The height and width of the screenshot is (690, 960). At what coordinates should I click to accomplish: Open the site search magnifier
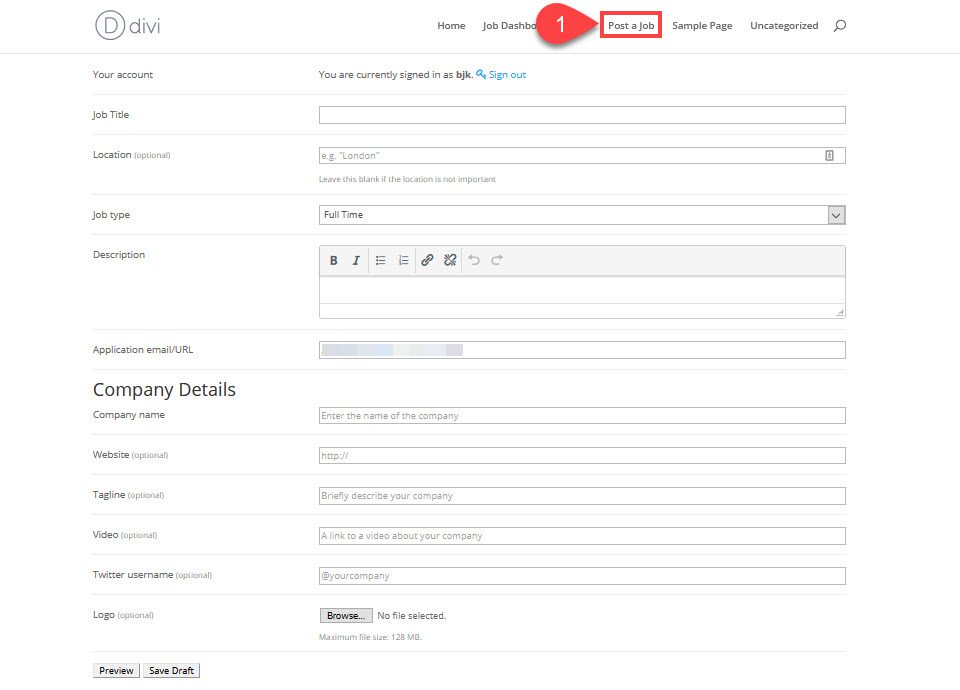pyautogui.click(x=838, y=25)
